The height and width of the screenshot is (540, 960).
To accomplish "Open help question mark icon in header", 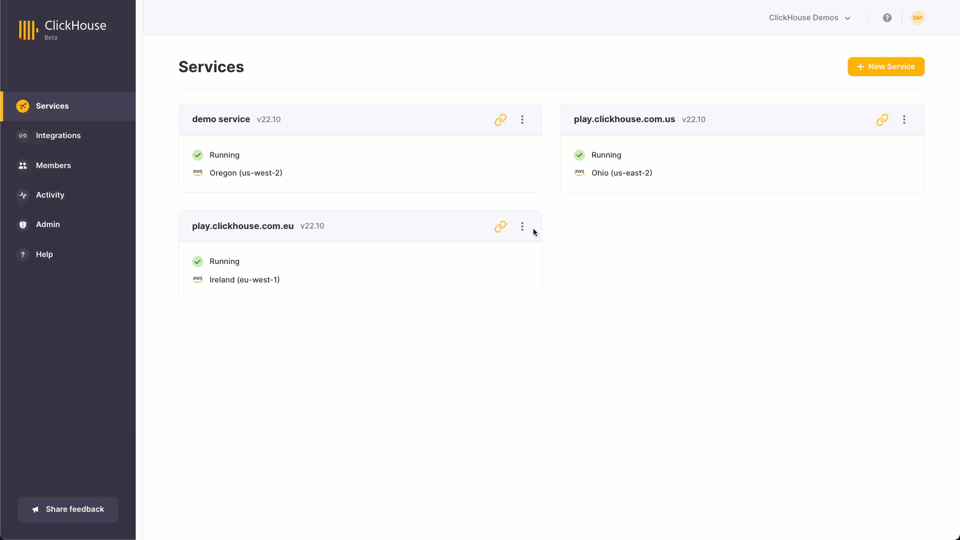I will pos(887,18).
